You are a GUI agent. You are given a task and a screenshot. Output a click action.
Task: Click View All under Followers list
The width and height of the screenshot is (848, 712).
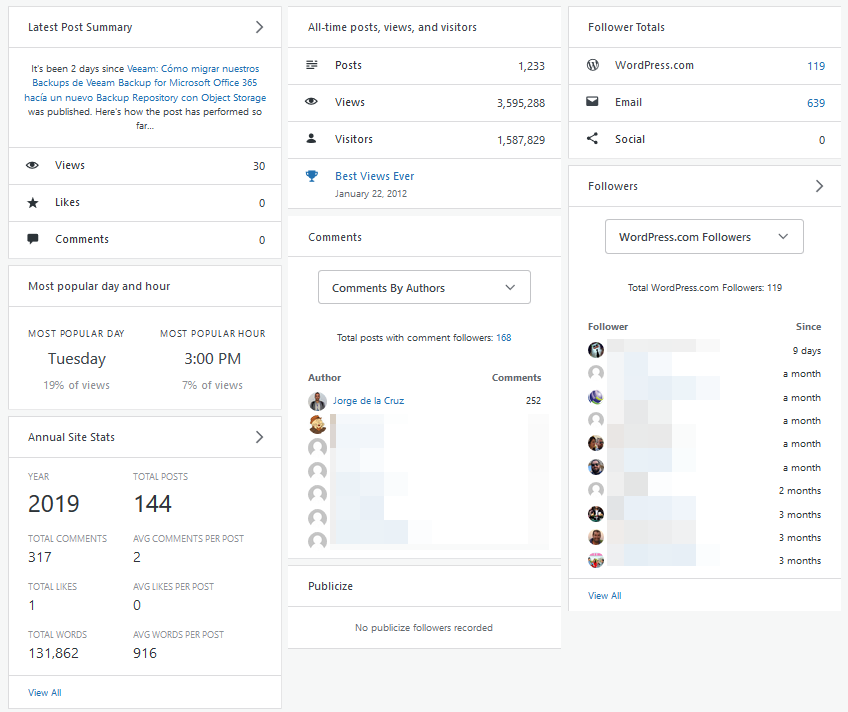[605, 595]
